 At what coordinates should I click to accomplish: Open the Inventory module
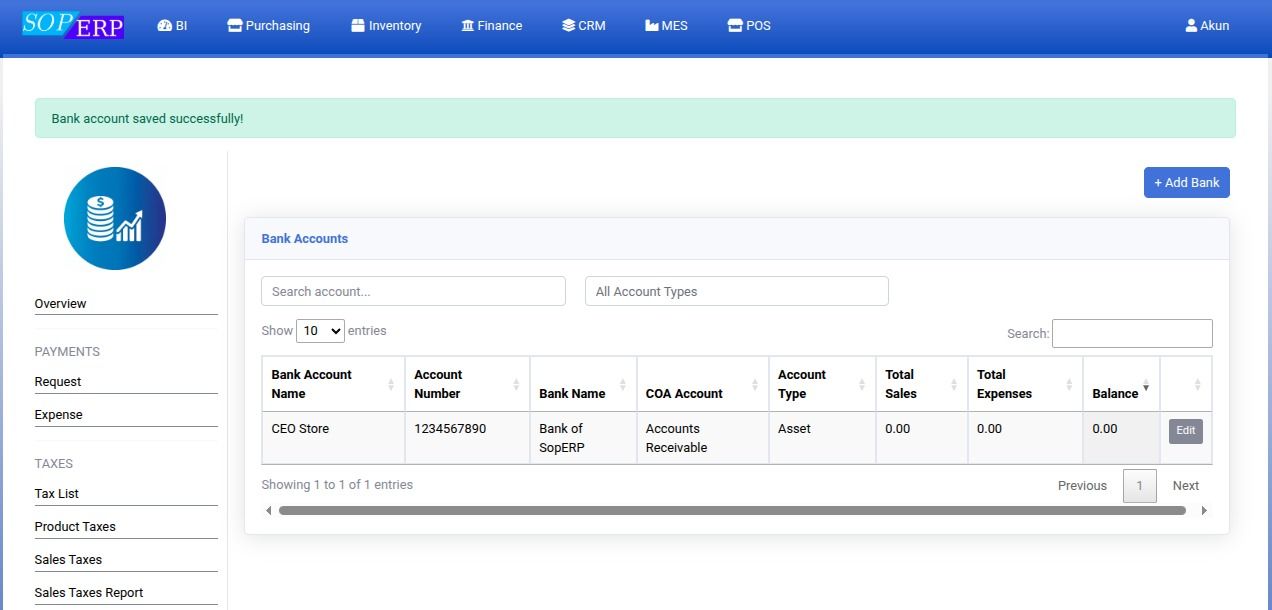386,26
